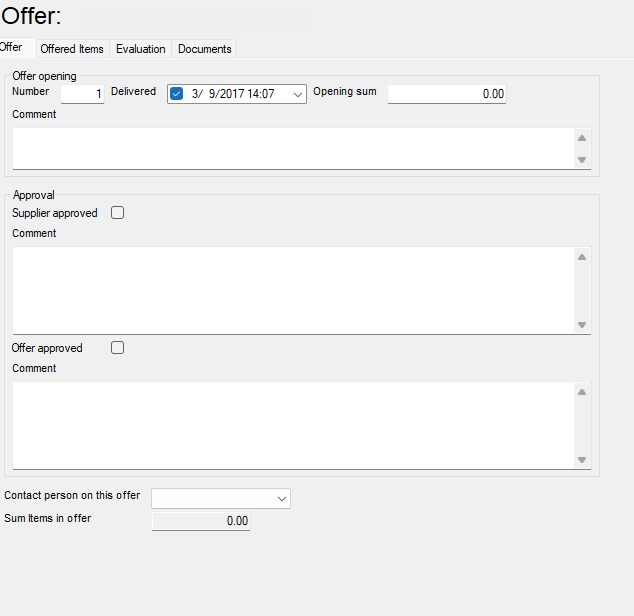Image resolution: width=634 pixels, height=616 pixels.
Task: Expand the Delivered date picker dropdown
Action: click(298, 94)
